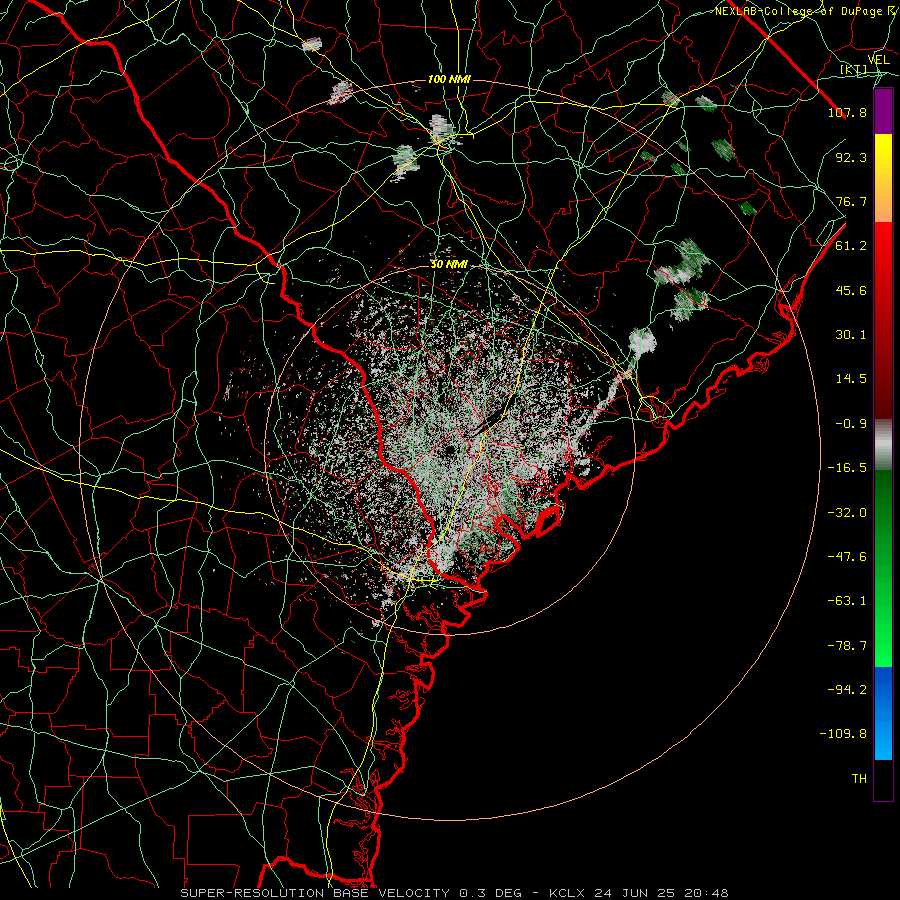The width and height of the screenshot is (900, 900).
Task: Click the -0.9 legend value
Action: pos(851,424)
